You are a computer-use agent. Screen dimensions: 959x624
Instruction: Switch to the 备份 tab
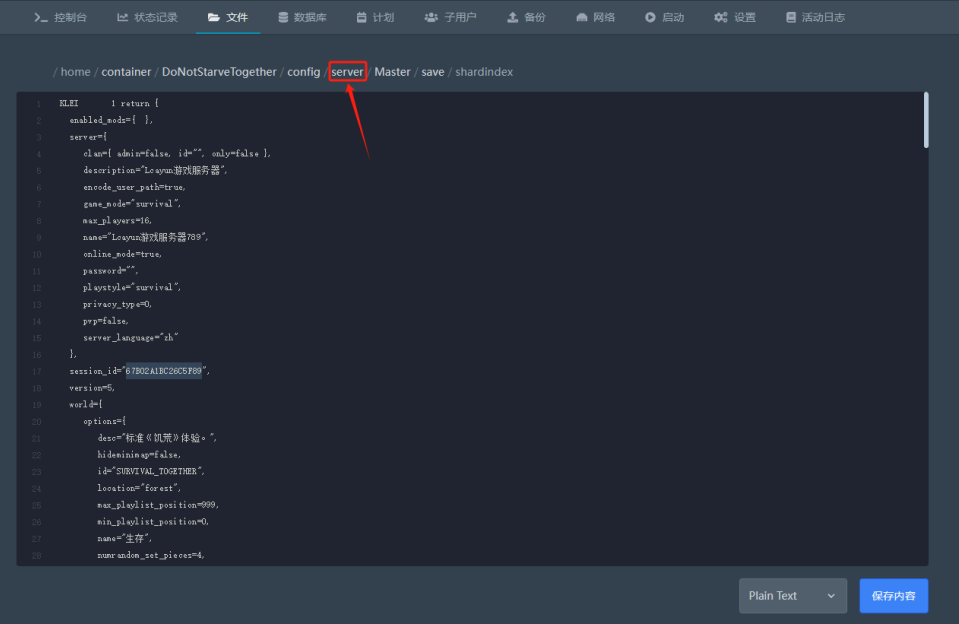526,18
